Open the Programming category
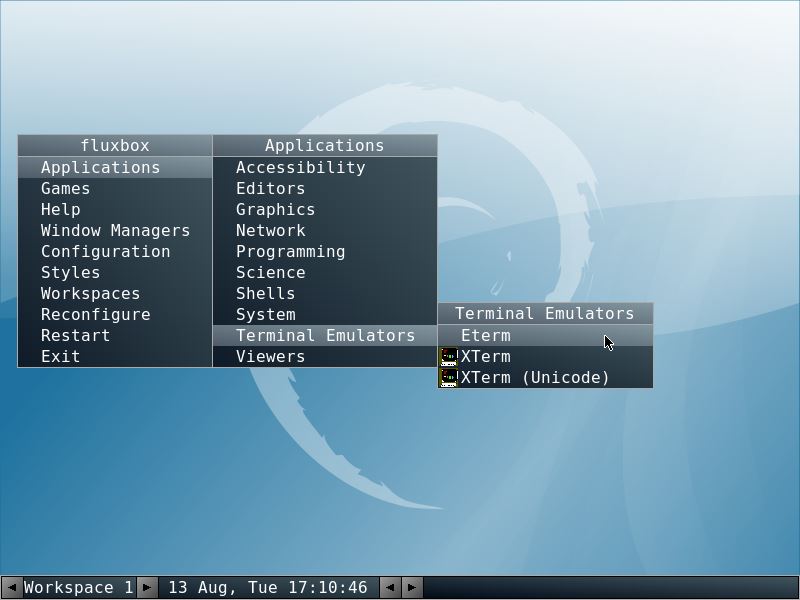The width and height of the screenshot is (800, 600). point(324,252)
